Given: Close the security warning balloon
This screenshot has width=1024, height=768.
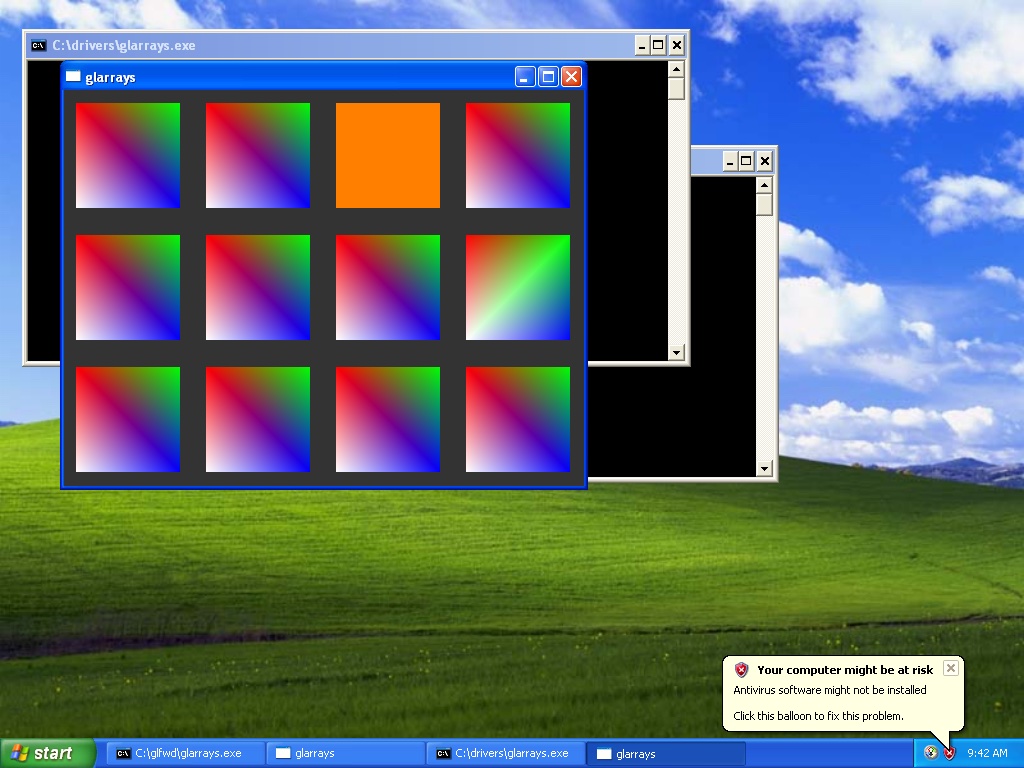Looking at the screenshot, I should 951,668.
